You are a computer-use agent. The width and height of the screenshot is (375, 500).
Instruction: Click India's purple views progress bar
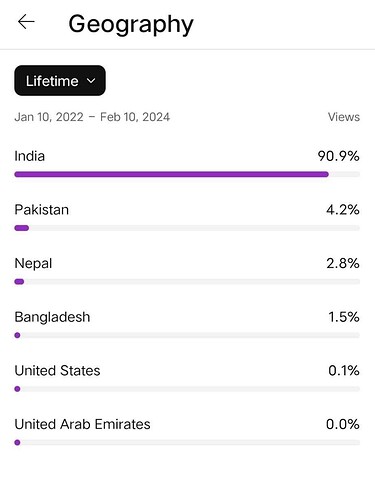click(172, 174)
